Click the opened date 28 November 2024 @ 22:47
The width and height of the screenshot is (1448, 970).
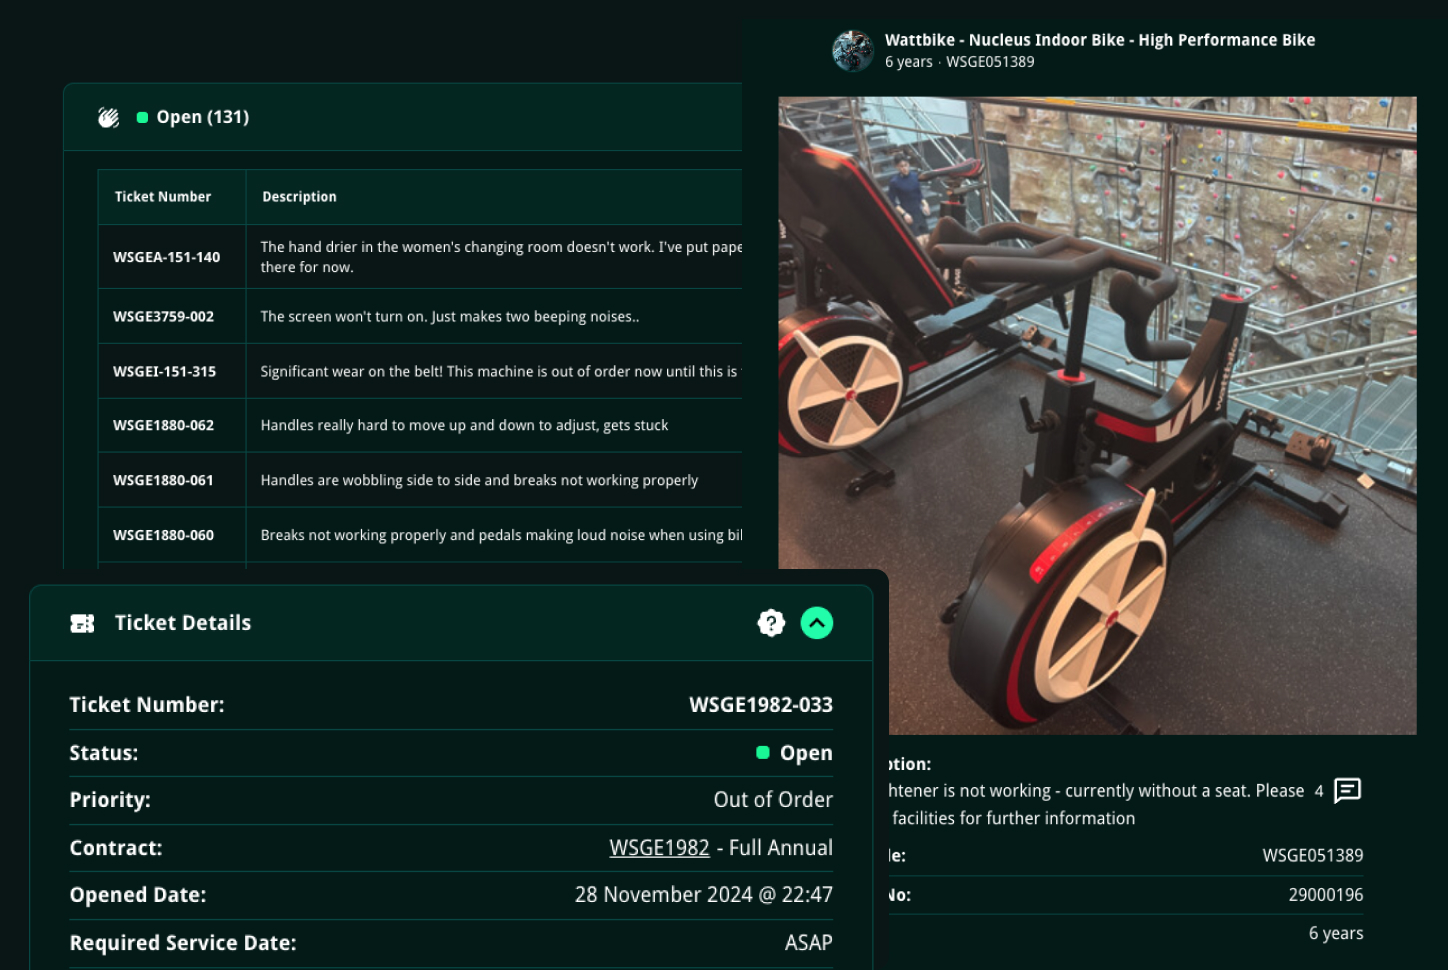tap(704, 895)
